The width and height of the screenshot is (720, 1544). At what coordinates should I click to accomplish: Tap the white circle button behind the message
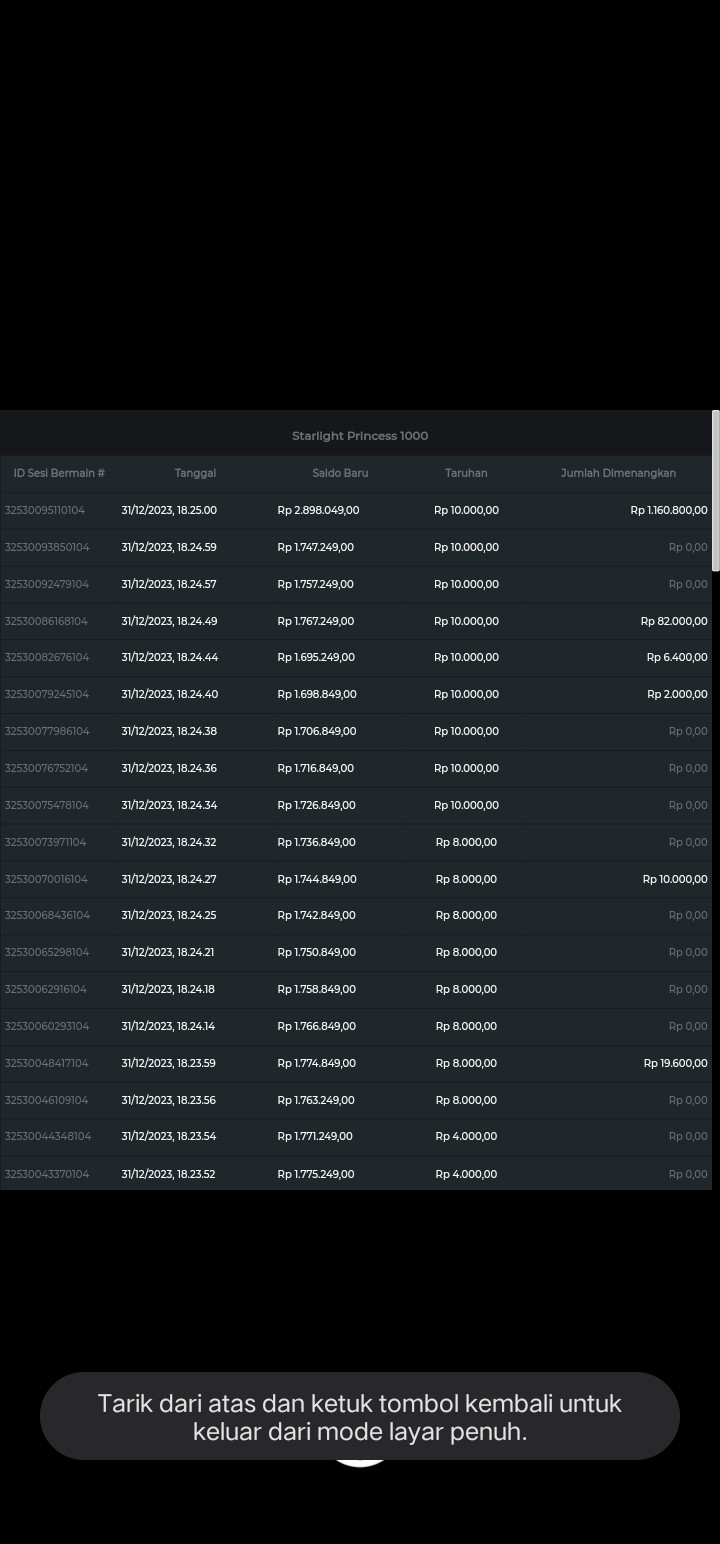pyautogui.click(x=360, y=1464)
